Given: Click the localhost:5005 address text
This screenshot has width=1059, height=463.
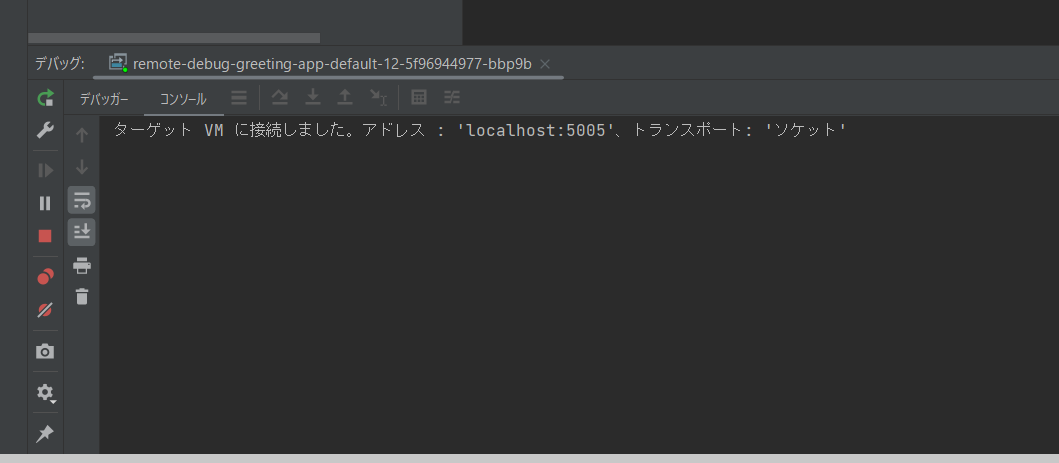Looking at the screenshot, I should pyautogui.click(x=536, y=131).
